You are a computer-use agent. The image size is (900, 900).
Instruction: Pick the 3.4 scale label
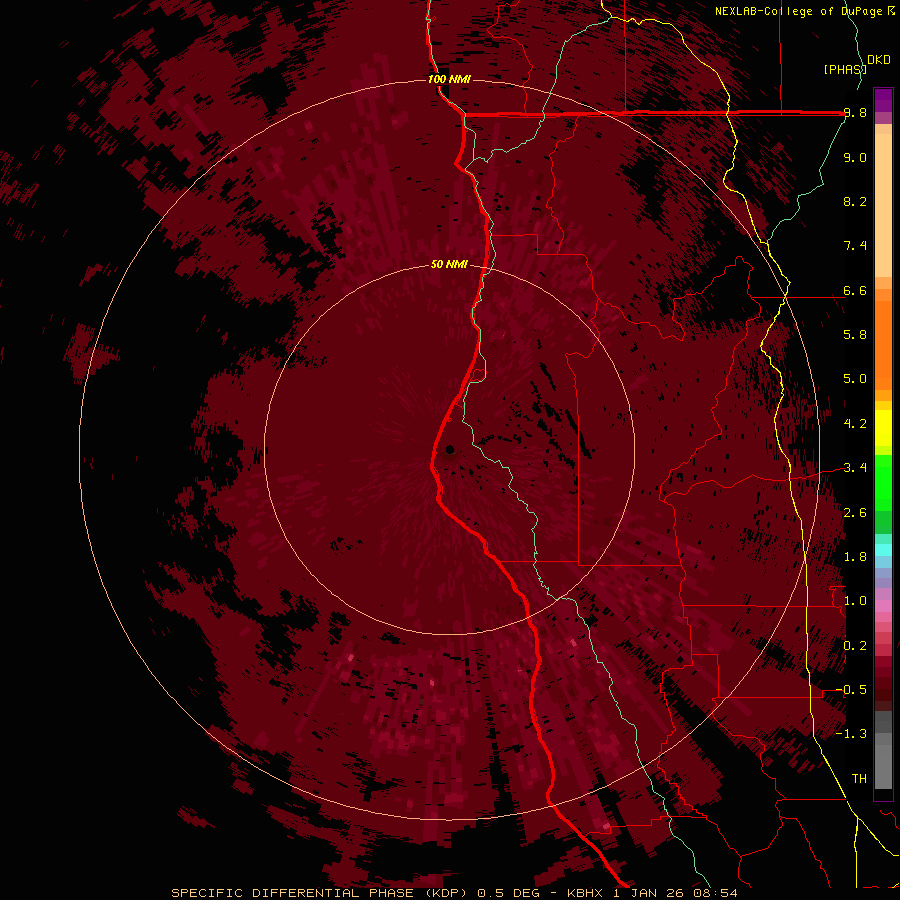855,468
